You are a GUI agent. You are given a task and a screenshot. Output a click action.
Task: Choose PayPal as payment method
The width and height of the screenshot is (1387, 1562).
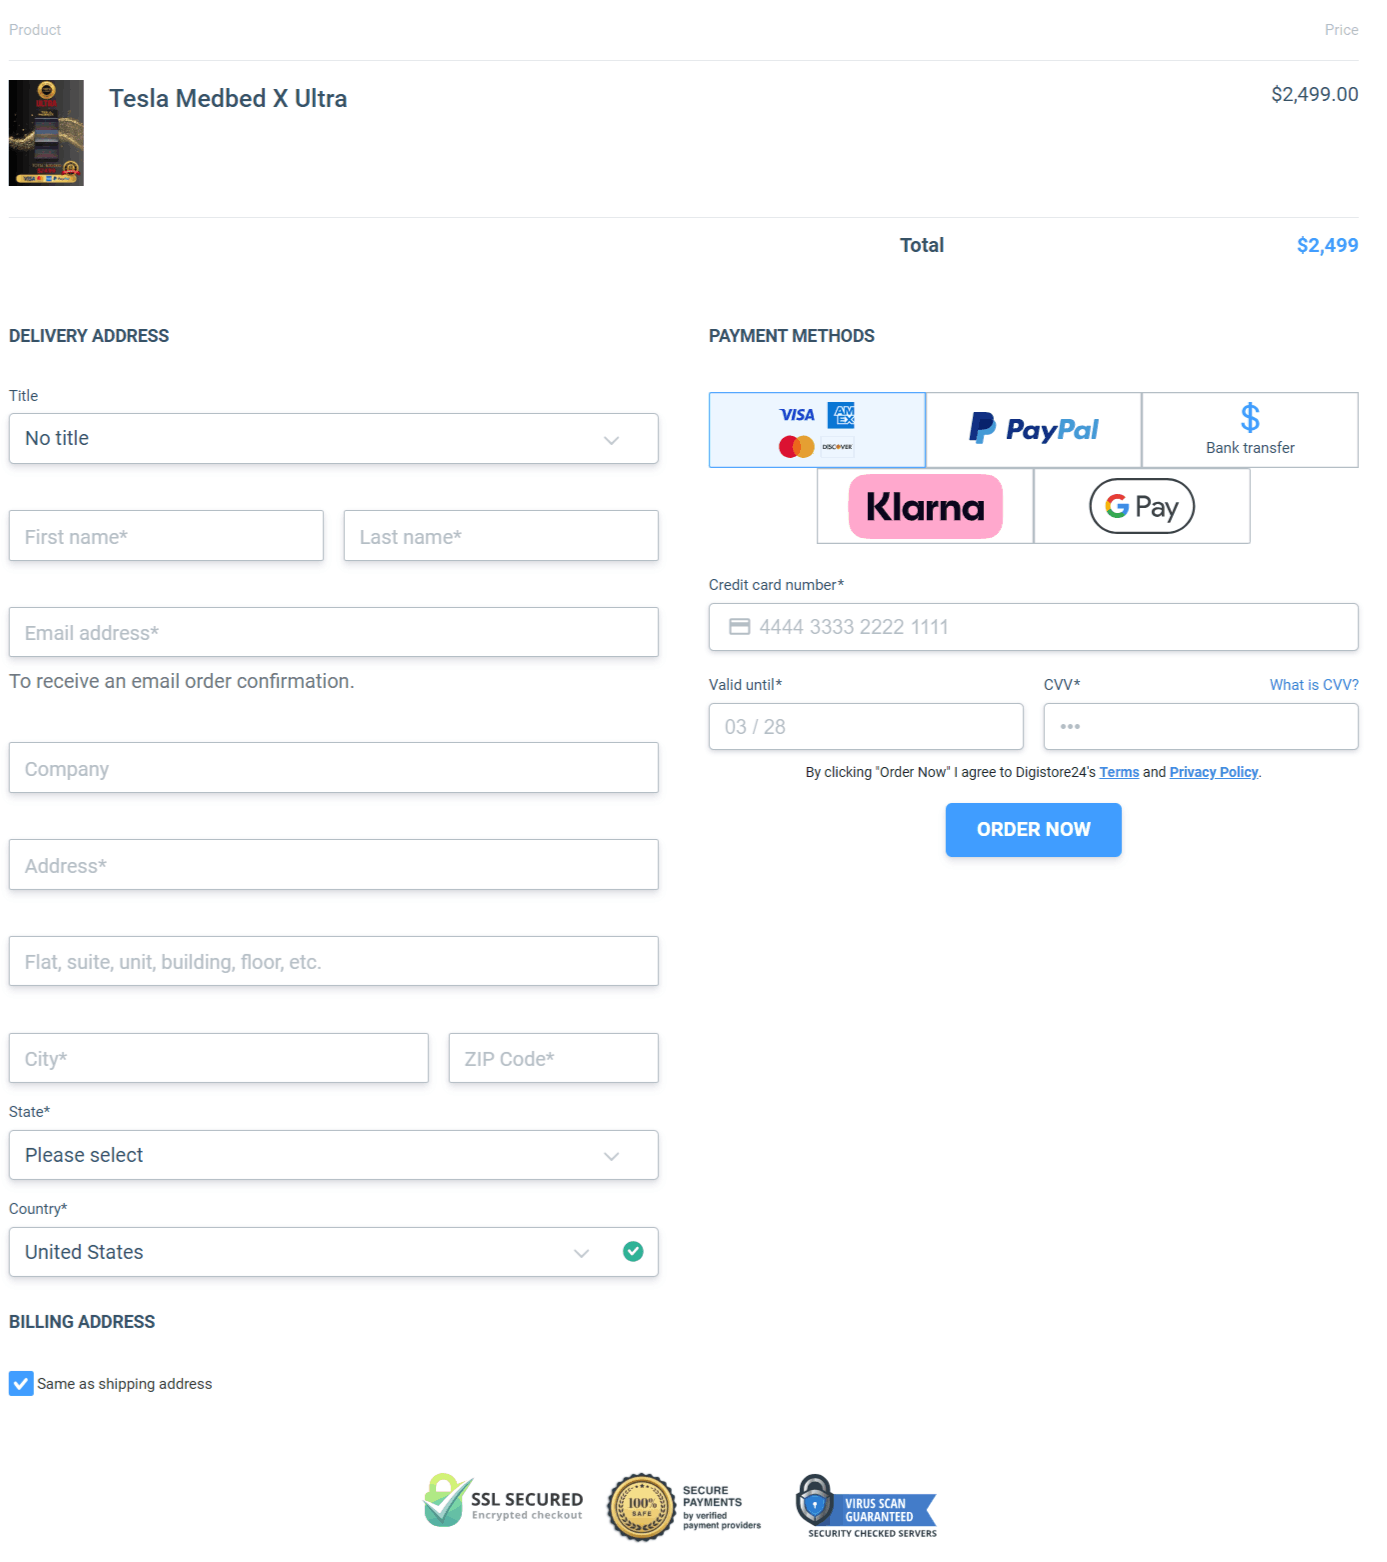click(x=1032, y=429)
